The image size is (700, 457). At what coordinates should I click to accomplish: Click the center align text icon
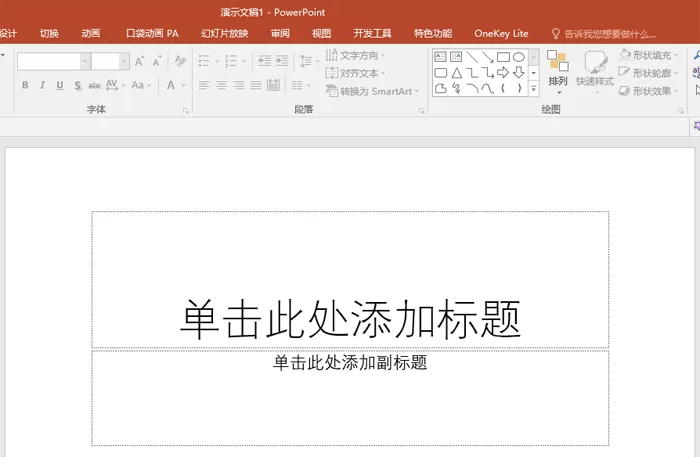[x=221, y=85]
